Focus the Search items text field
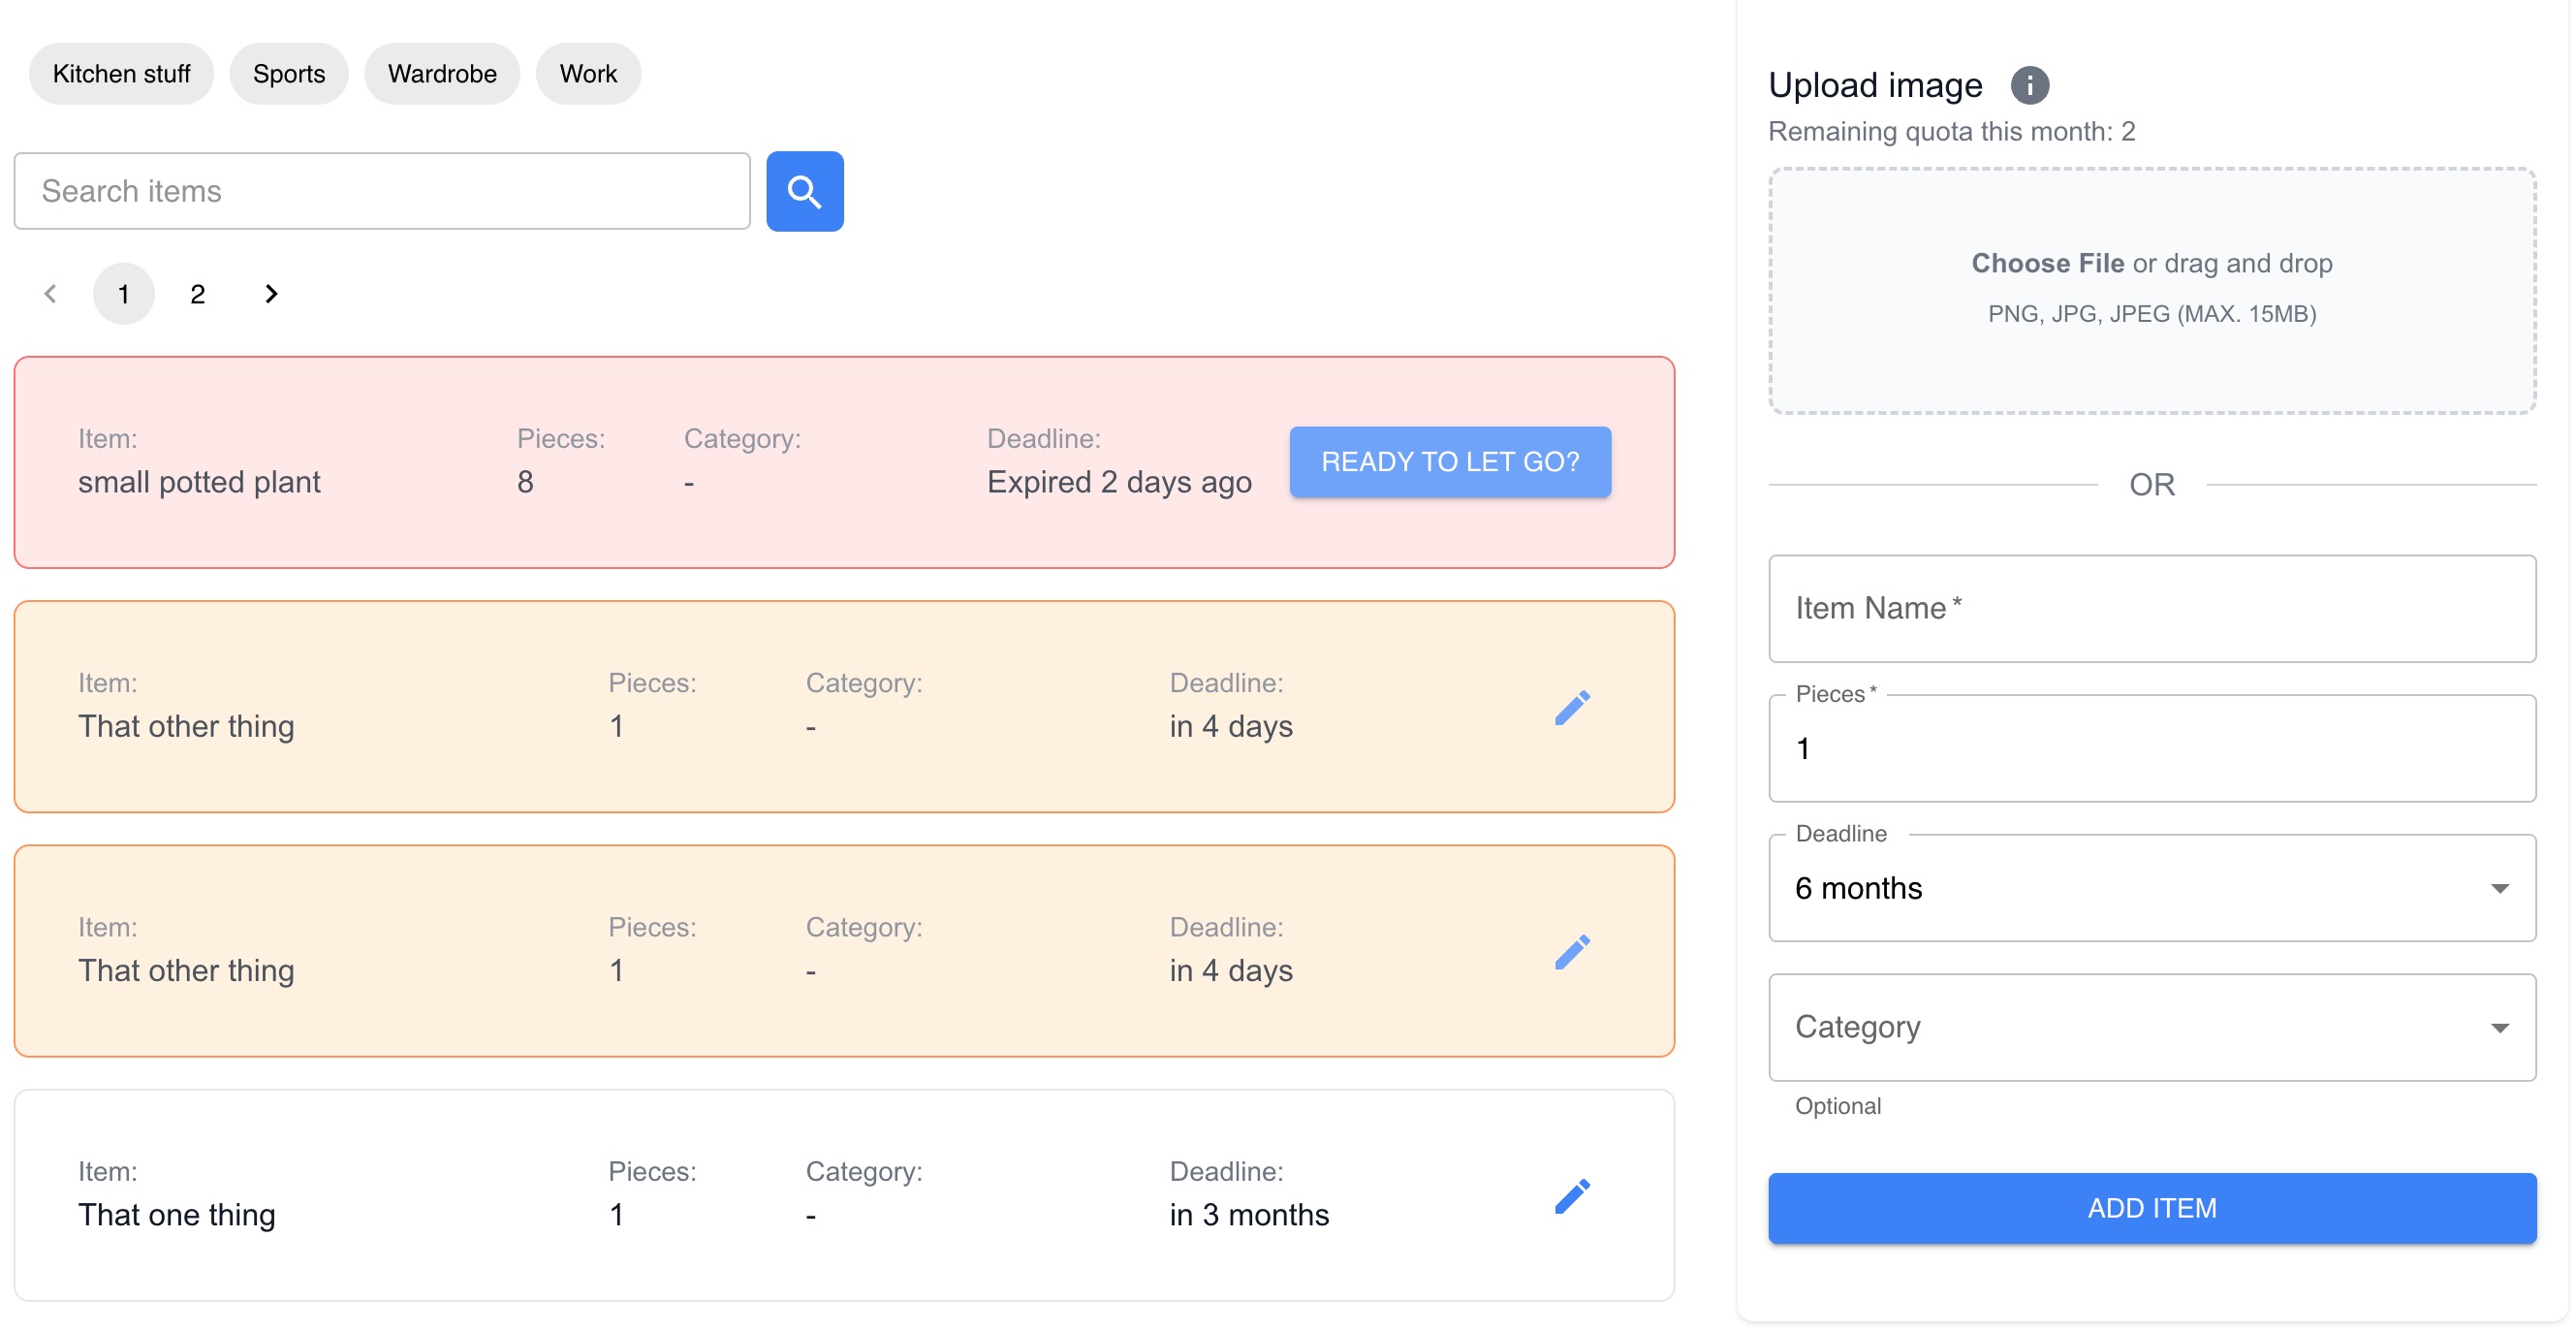 click(x=381, y=191)
